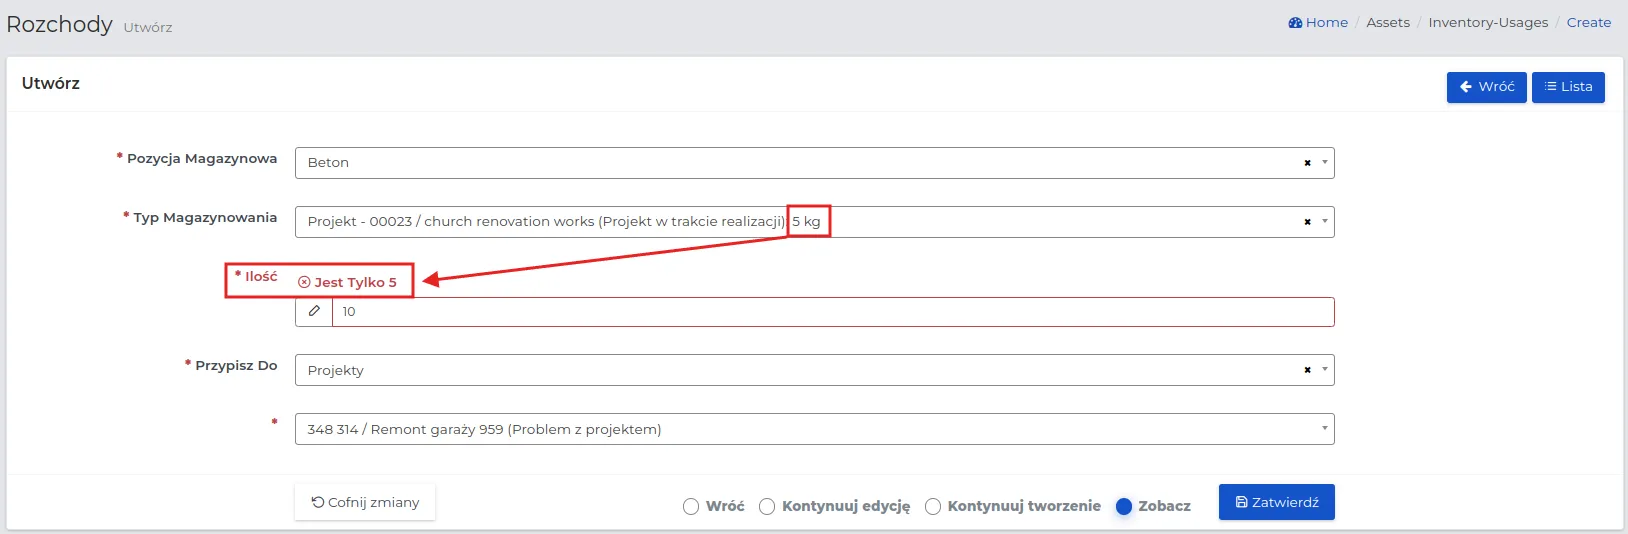Open the Assets breadcrumb link
Viewport: 1628px width, 534px height.
(x=1388, y=22)
